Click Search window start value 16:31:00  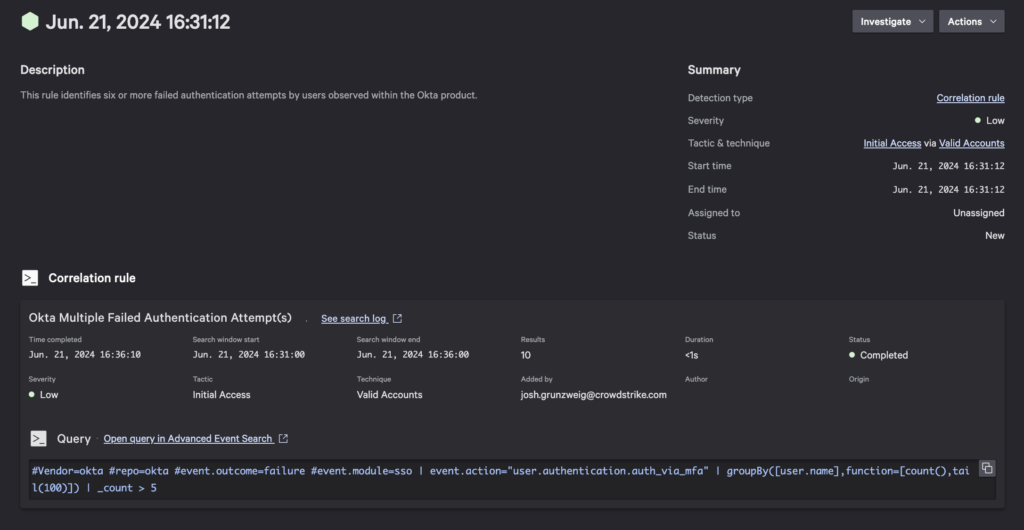249,355
